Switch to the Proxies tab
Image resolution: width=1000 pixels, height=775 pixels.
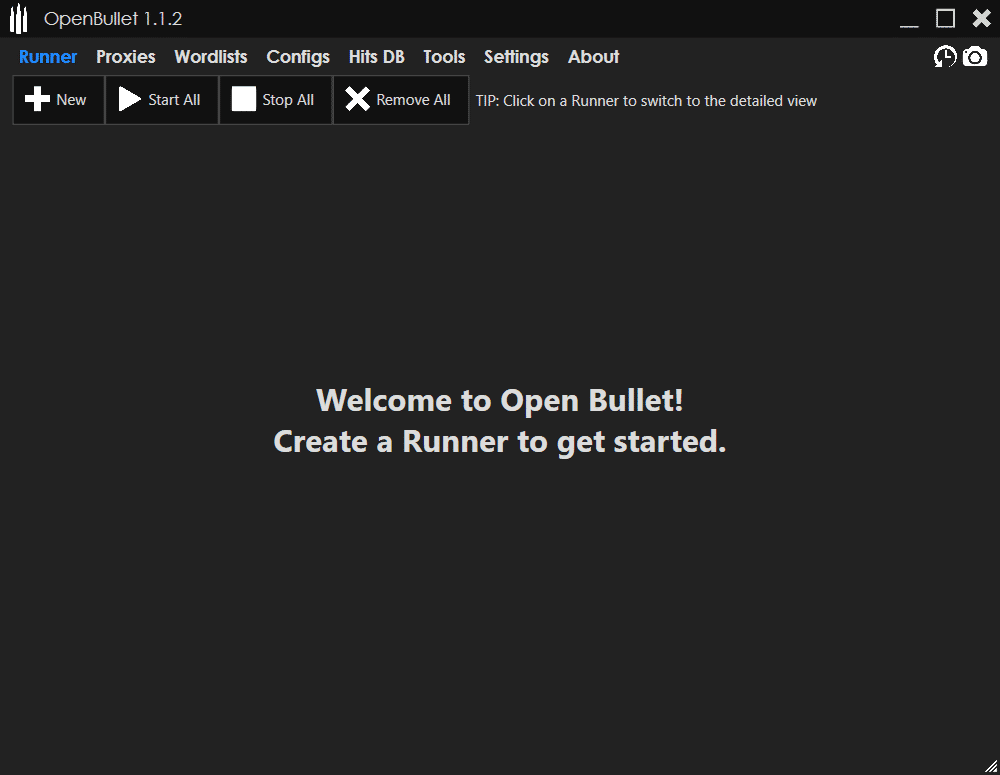126,57
